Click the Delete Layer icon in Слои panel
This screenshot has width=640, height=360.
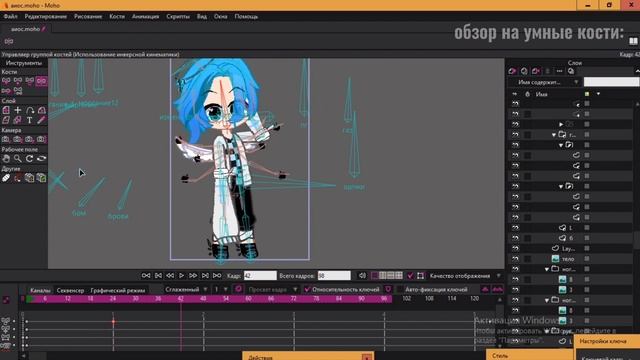tap(536, 71)
